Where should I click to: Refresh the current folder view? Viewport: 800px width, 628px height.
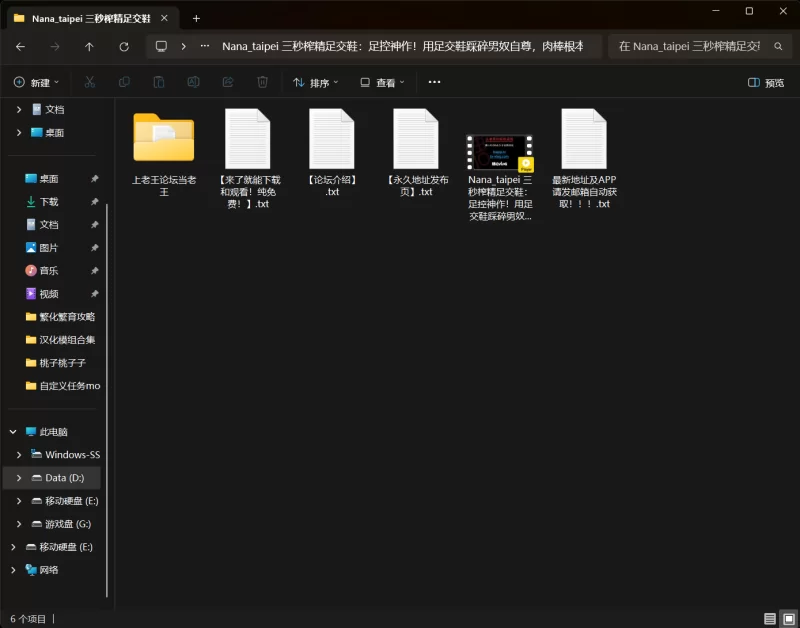click(x=124, y=47)
